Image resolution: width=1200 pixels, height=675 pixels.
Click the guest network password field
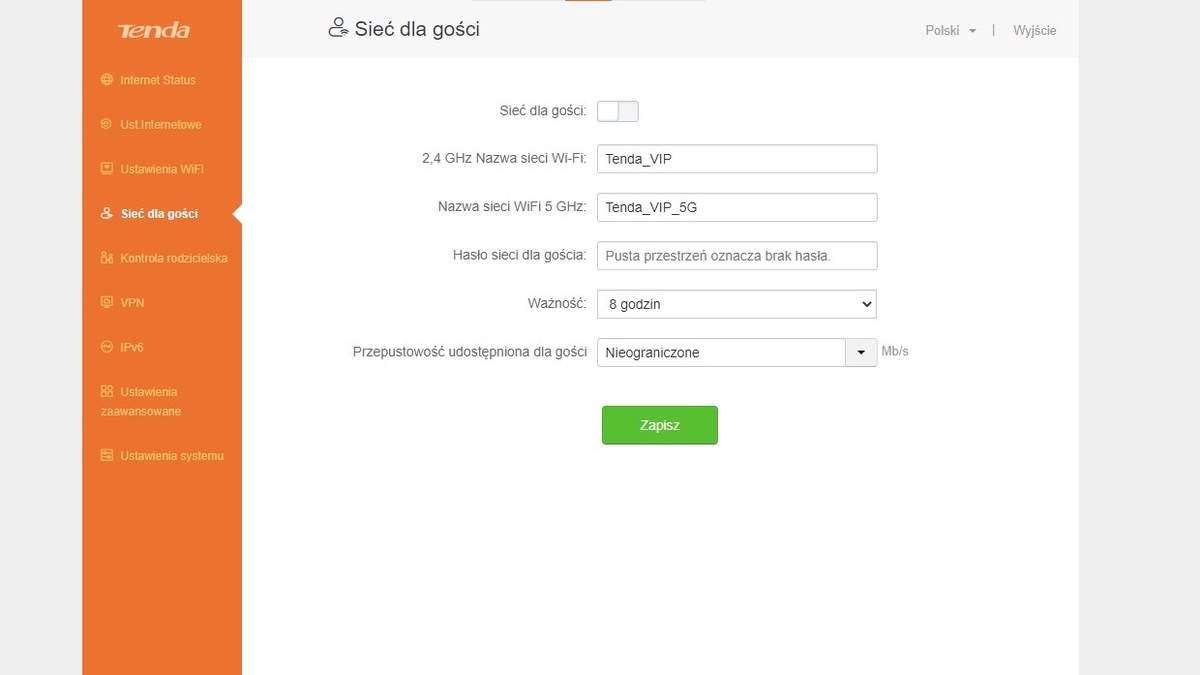click(x=736, y=256)
